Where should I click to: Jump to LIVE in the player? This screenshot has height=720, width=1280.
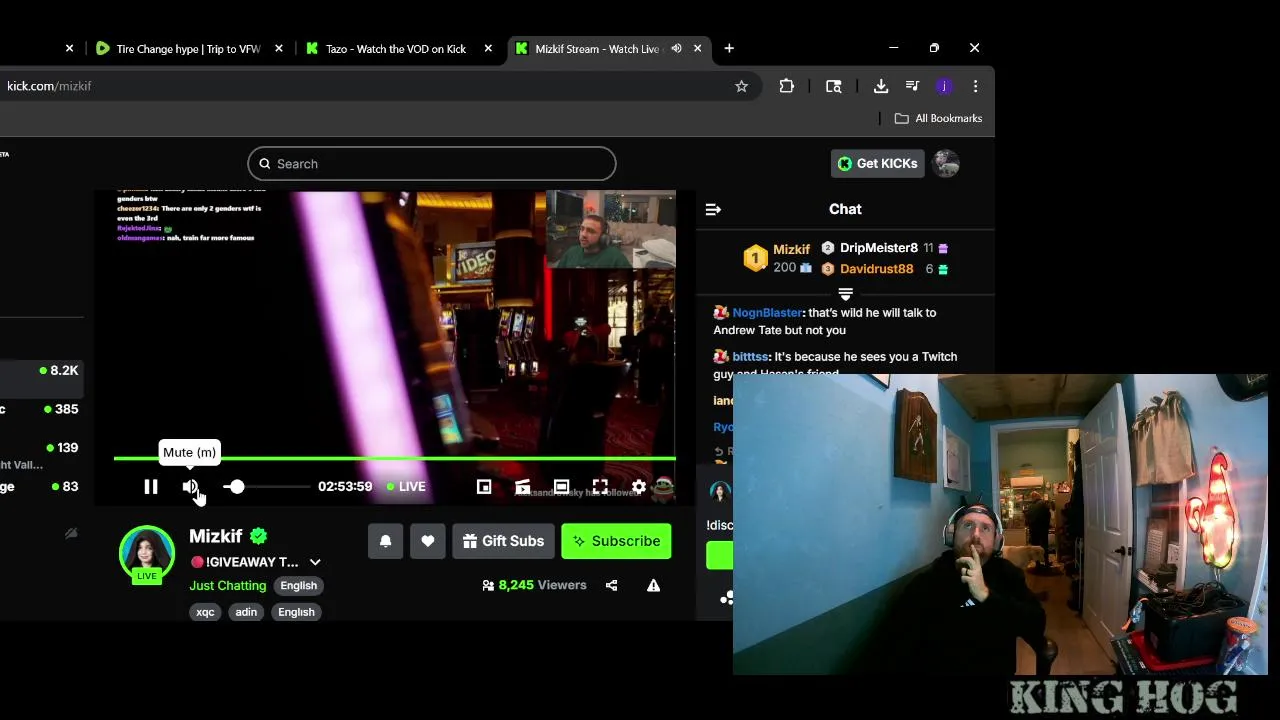406,487
